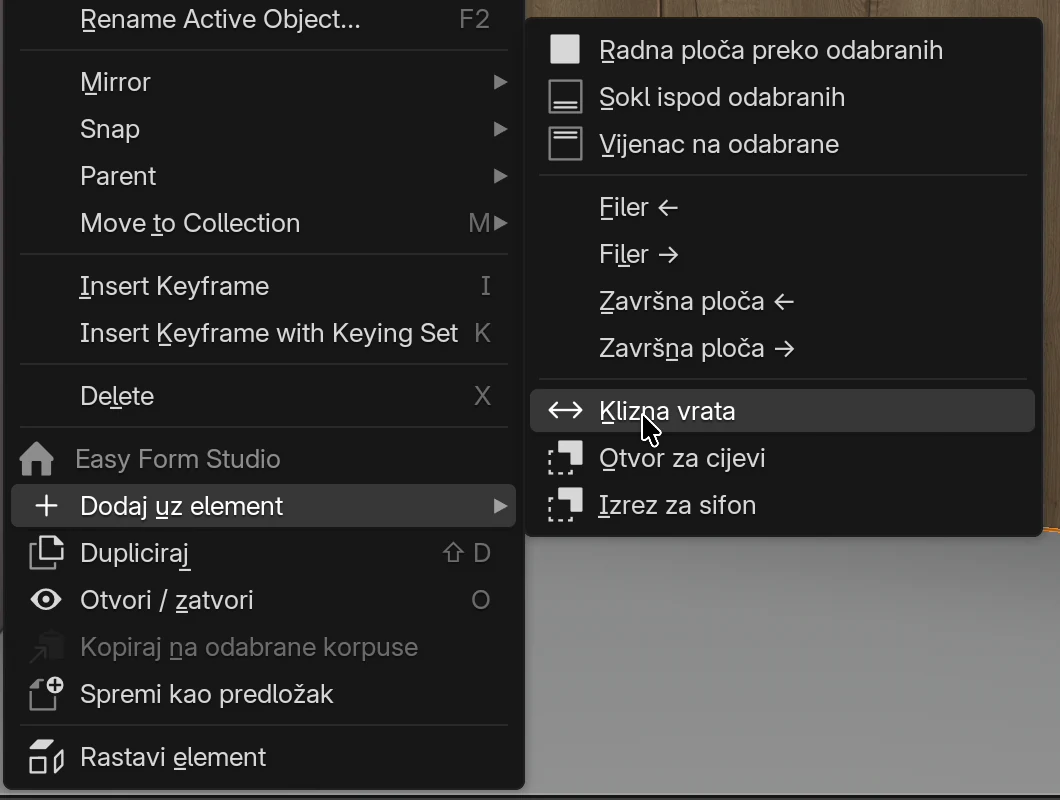Click the white square Radna ploča icon
Screen dimensions: 1060x800
coord(565,50)
